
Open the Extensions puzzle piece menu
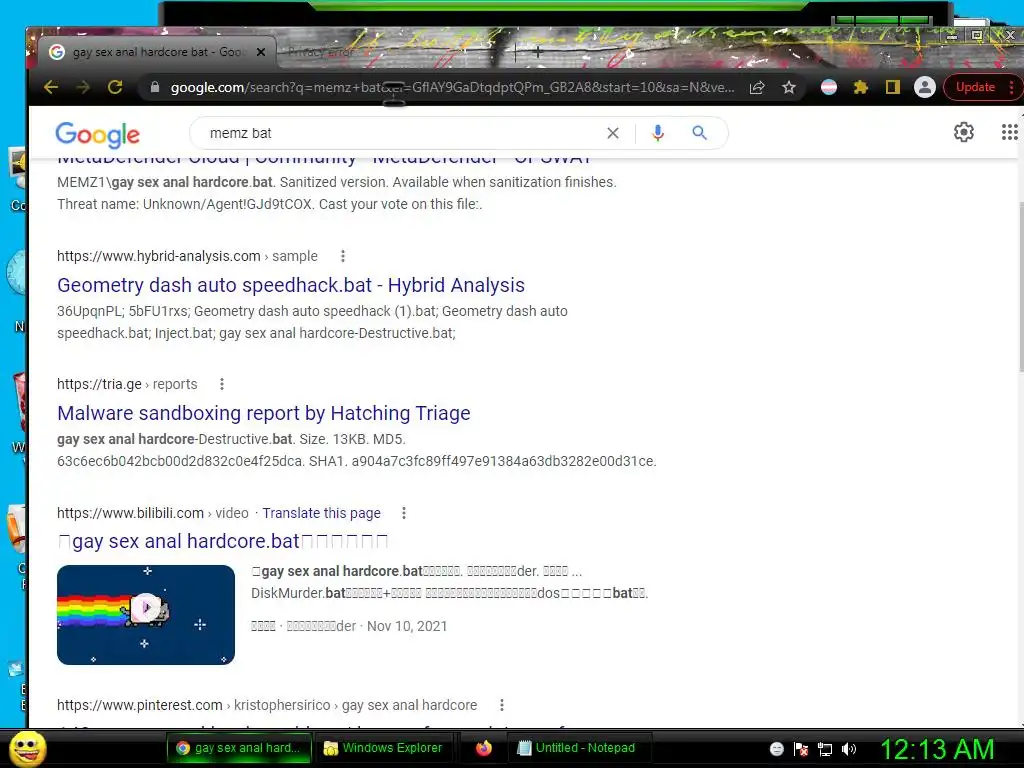point(861,88)
